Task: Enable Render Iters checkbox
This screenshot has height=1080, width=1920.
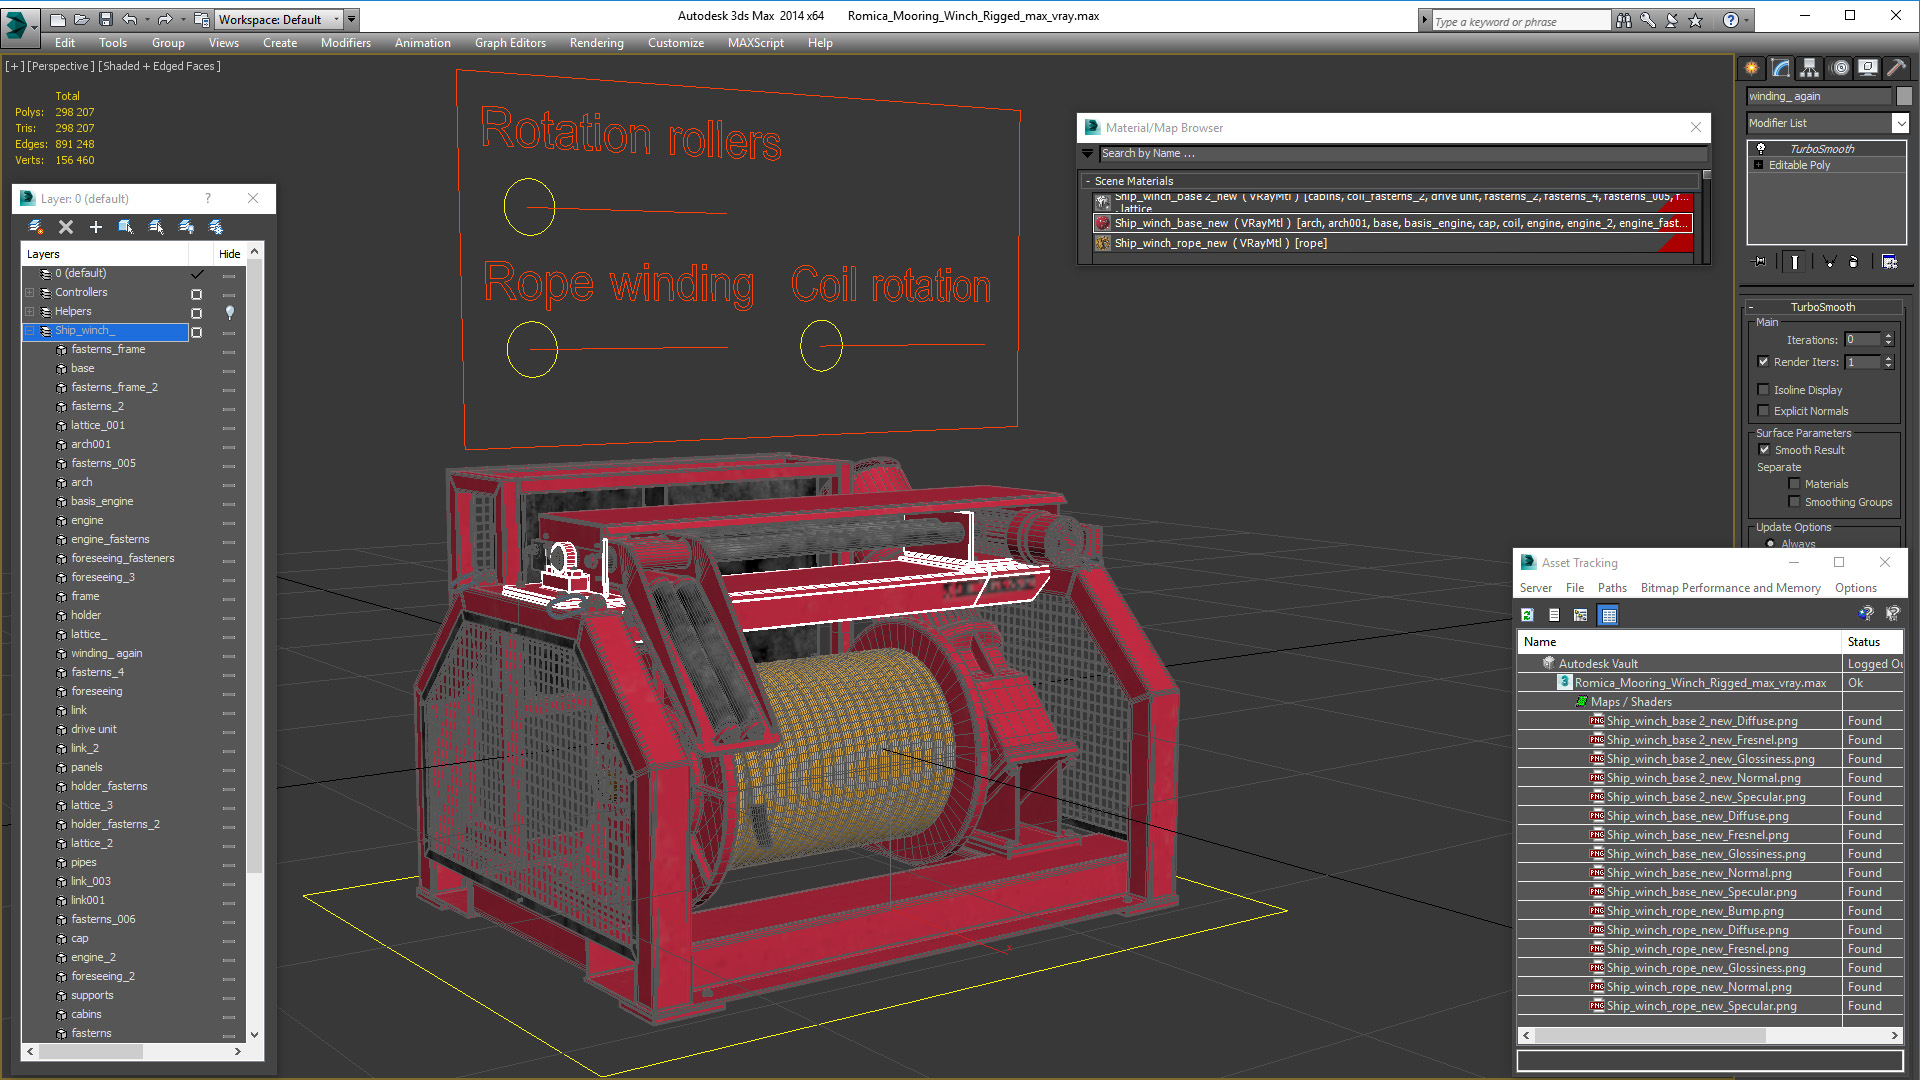Action: click(1764, 362)
